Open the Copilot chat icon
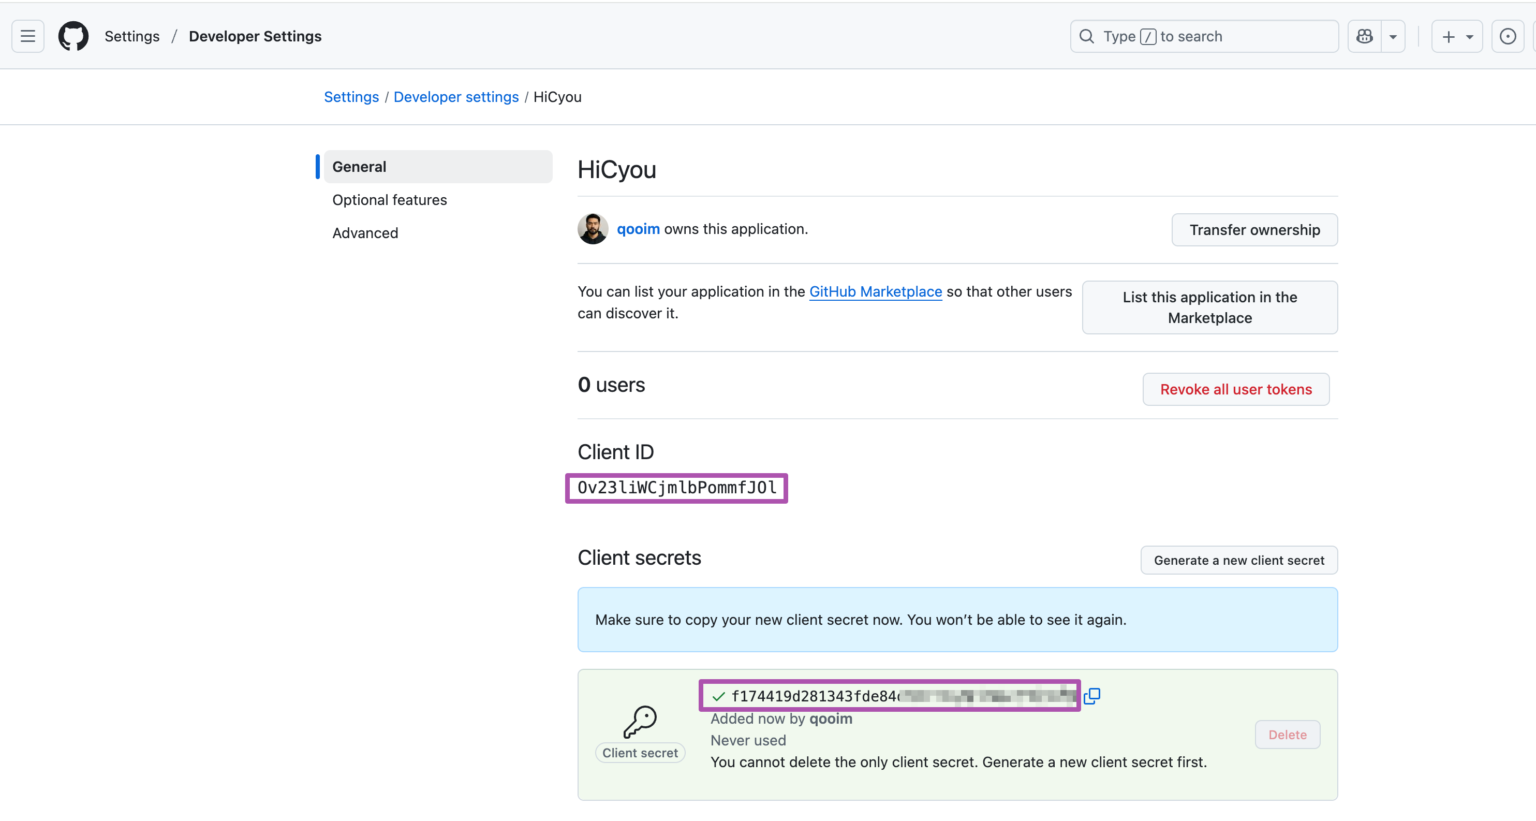This screenshot has height=821, width=1536. [1364, 37]
